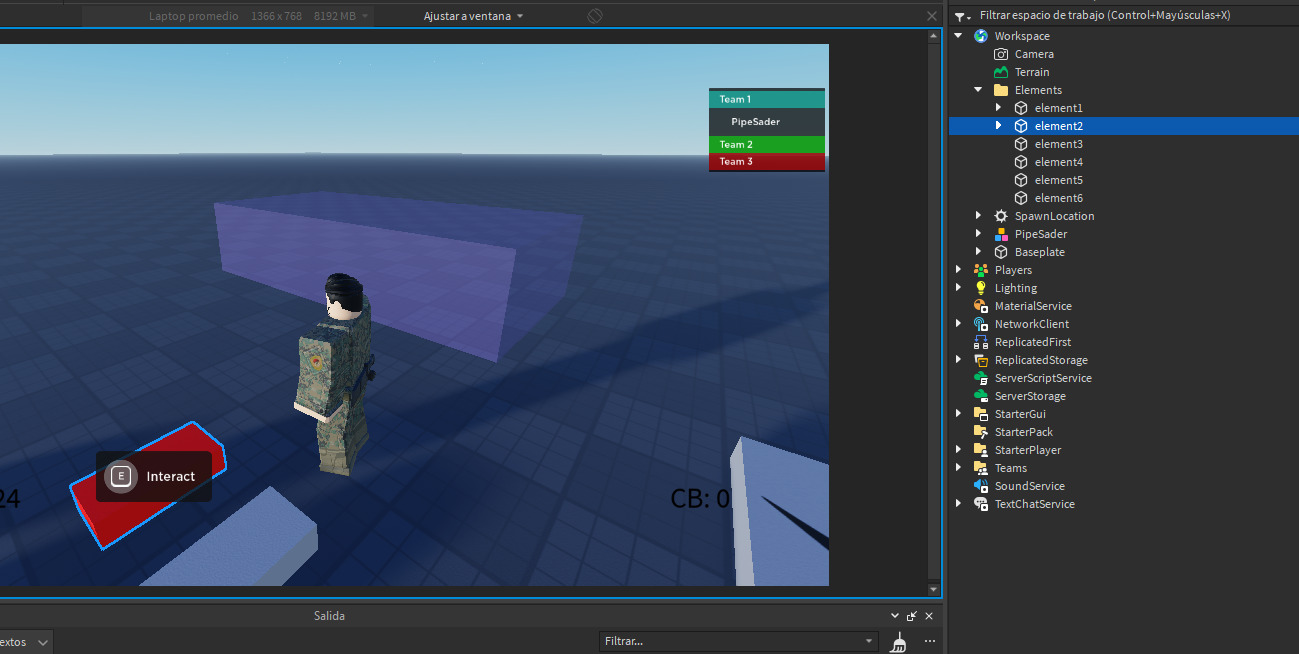Screen dimensions: 1299x654
Task: Clear the output with the broom icon
Action: click(897, 641)
